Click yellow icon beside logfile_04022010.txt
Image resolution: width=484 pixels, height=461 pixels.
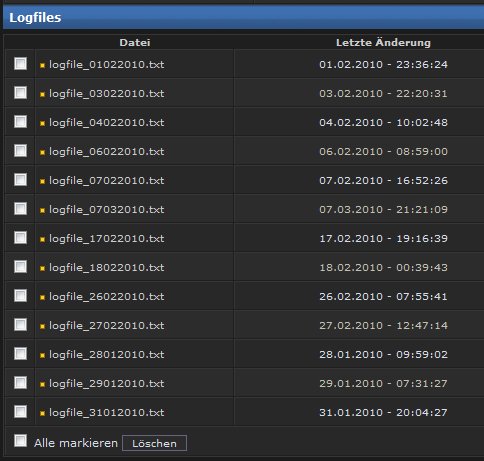pos(42,123)
